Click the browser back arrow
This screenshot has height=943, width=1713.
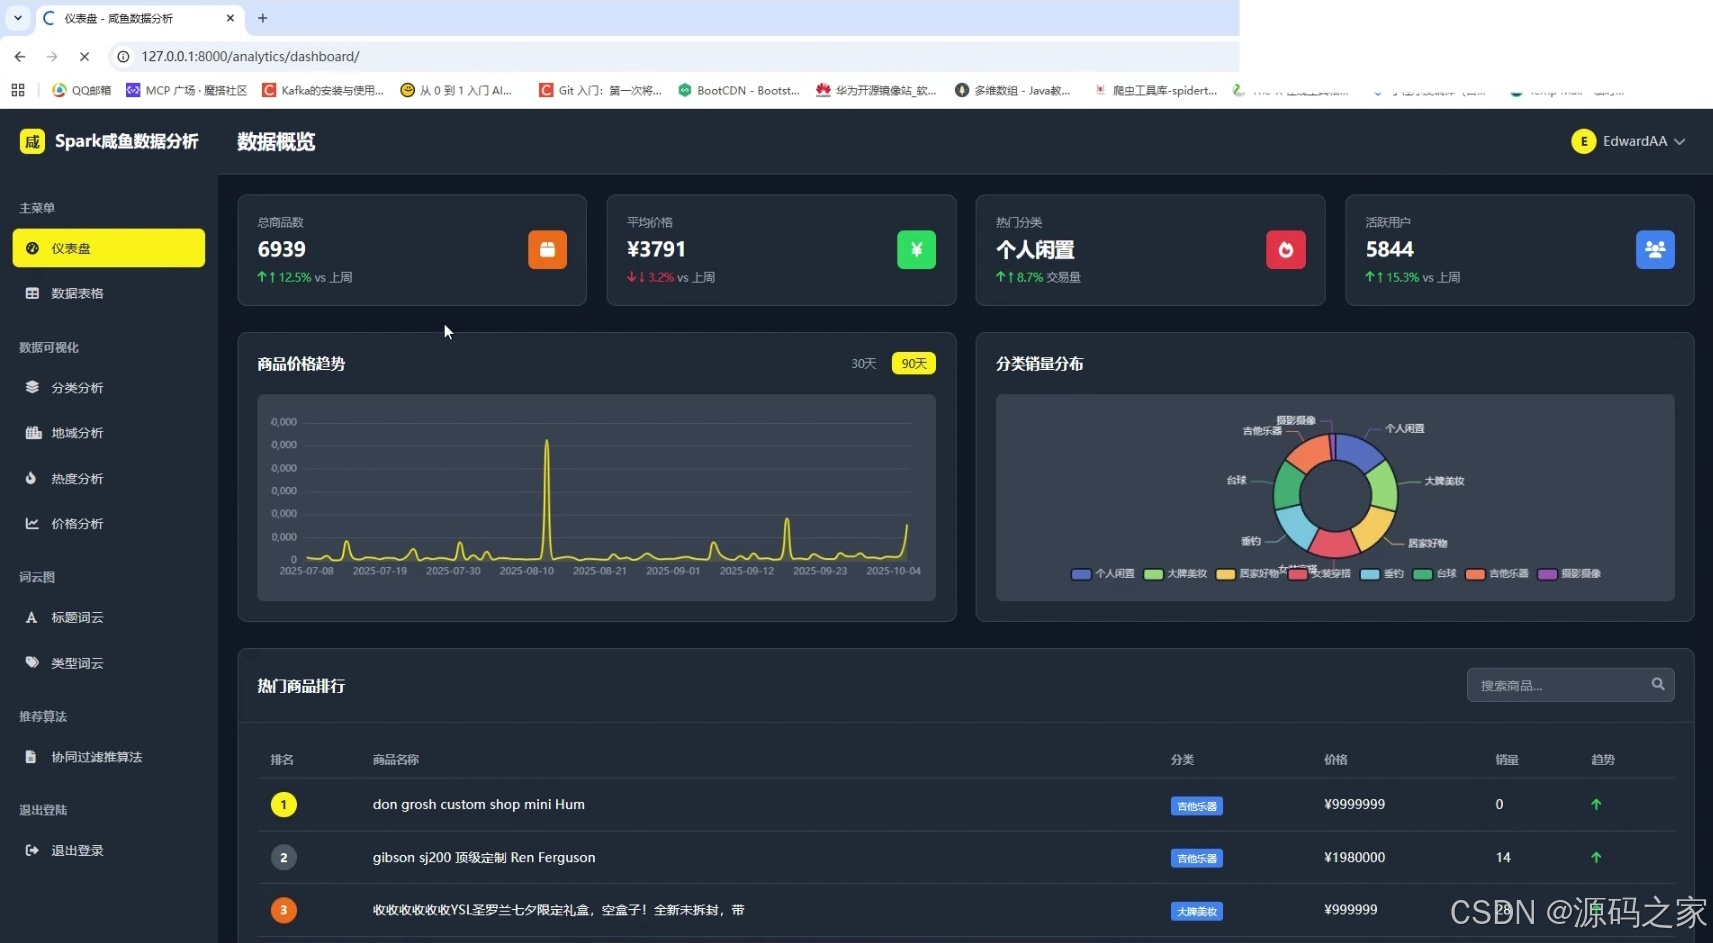[x=20, y=57]
